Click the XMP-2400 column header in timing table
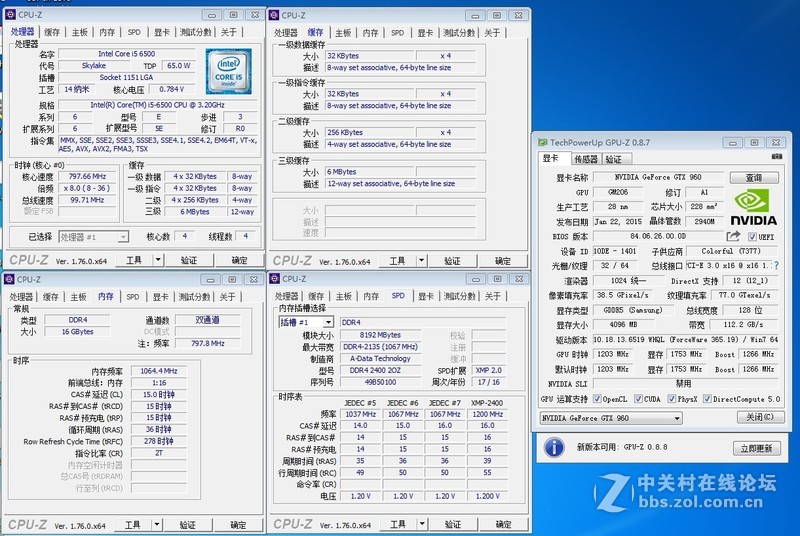The image size is (800, 536). point(487,402)
